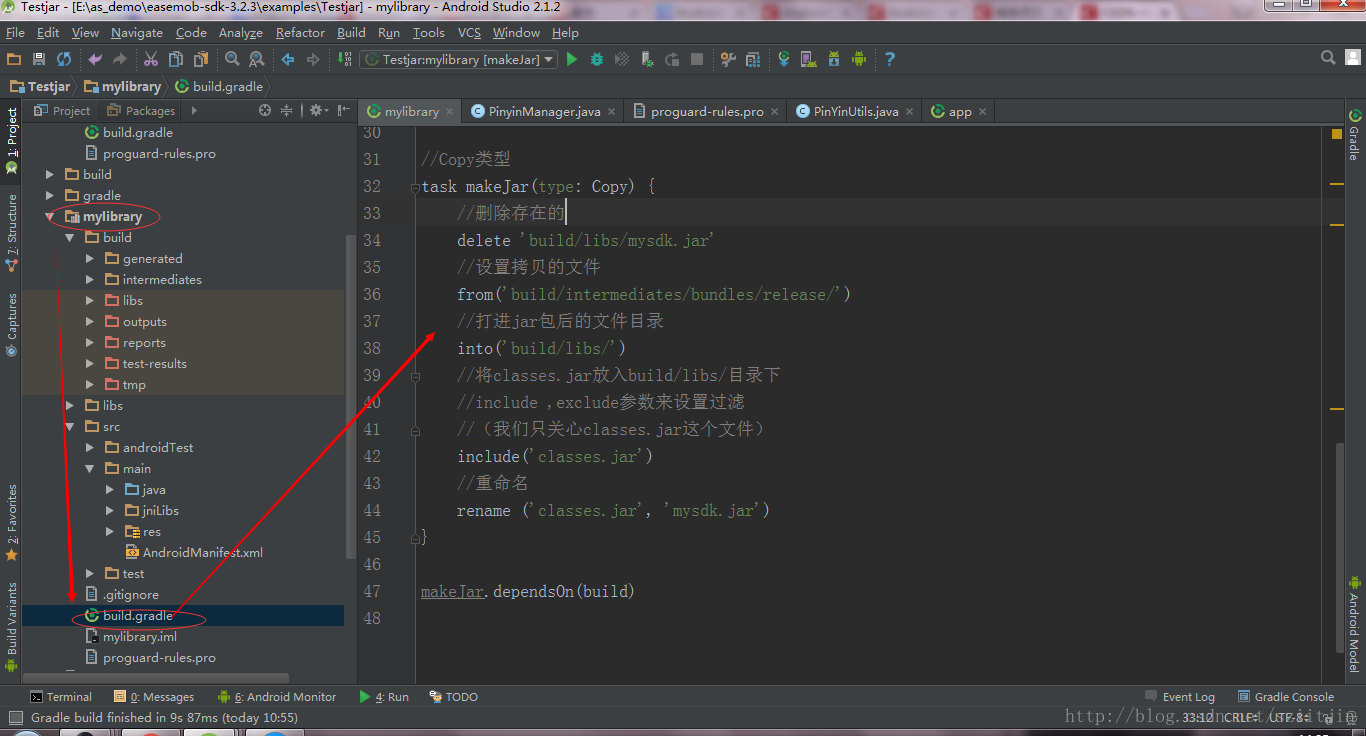Open the 6: Android Monitor tool window
The image size is (1366, 736).
(277, 696)
